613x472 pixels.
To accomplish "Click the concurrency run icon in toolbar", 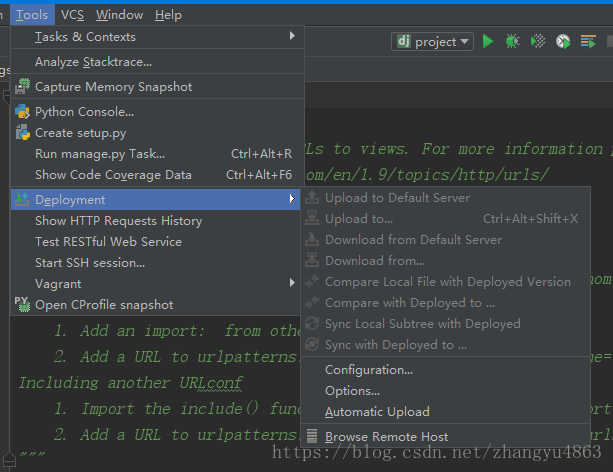I will click(x=588, y=41).
